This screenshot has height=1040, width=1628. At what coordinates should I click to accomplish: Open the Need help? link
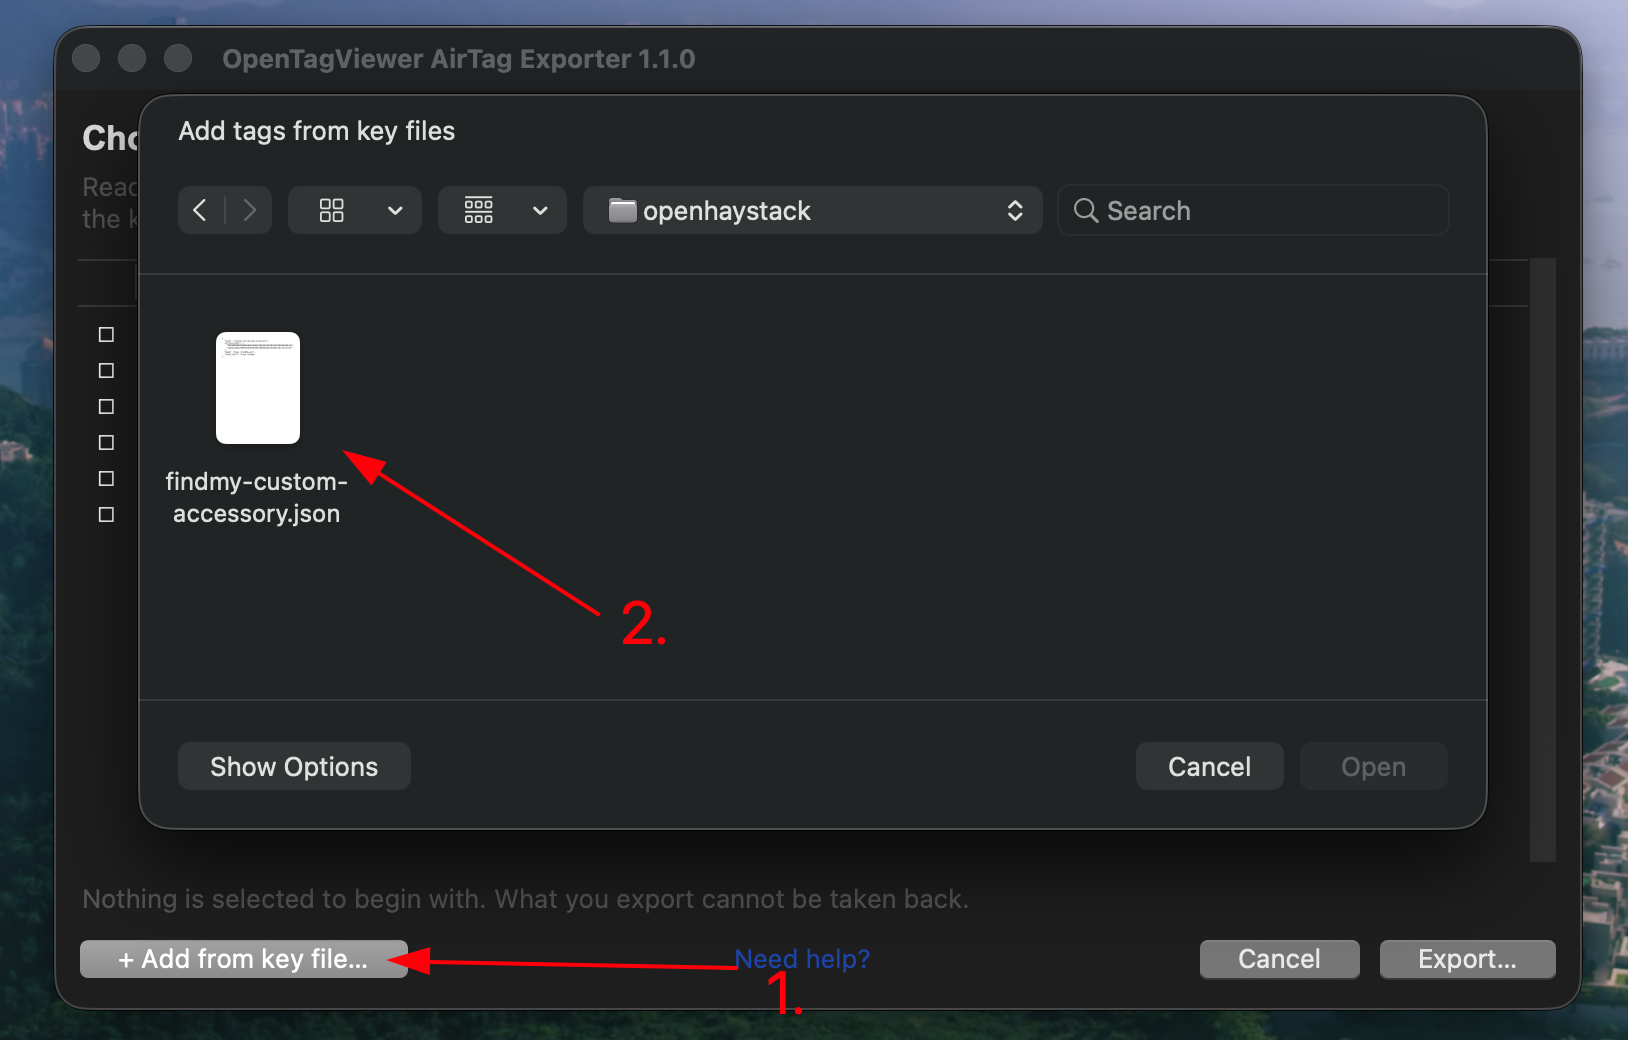[x=802, y=959]
